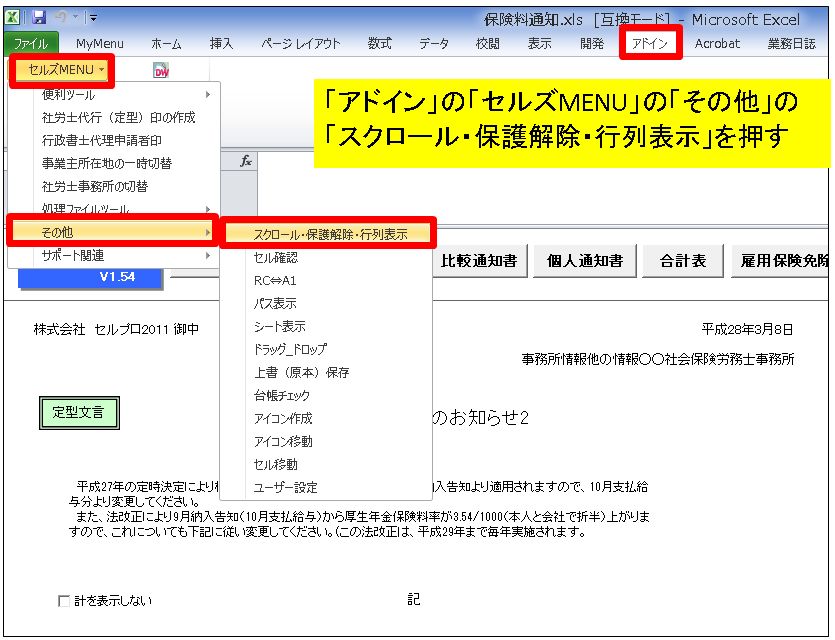835x640 pixels.
Task: Expand the その他 submenu
Action: pos(112,232)
